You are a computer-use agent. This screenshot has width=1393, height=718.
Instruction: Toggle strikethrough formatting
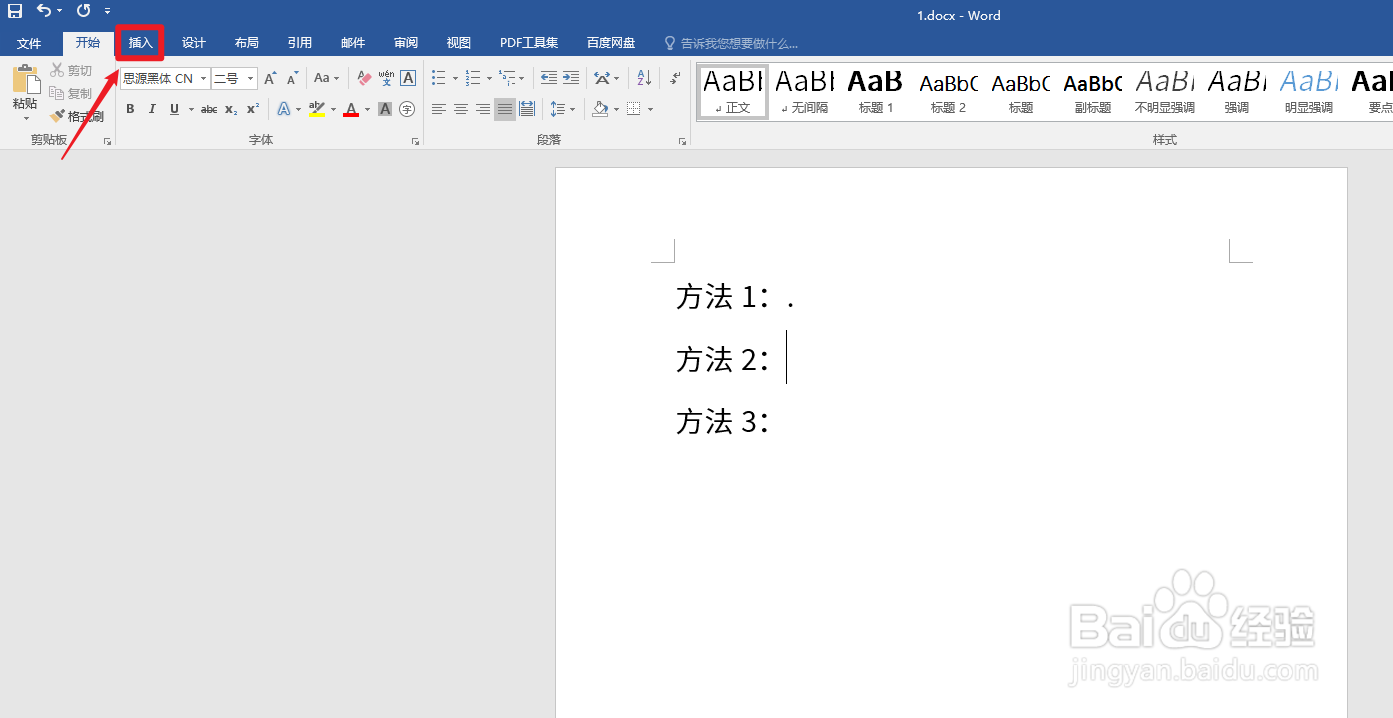209,109
